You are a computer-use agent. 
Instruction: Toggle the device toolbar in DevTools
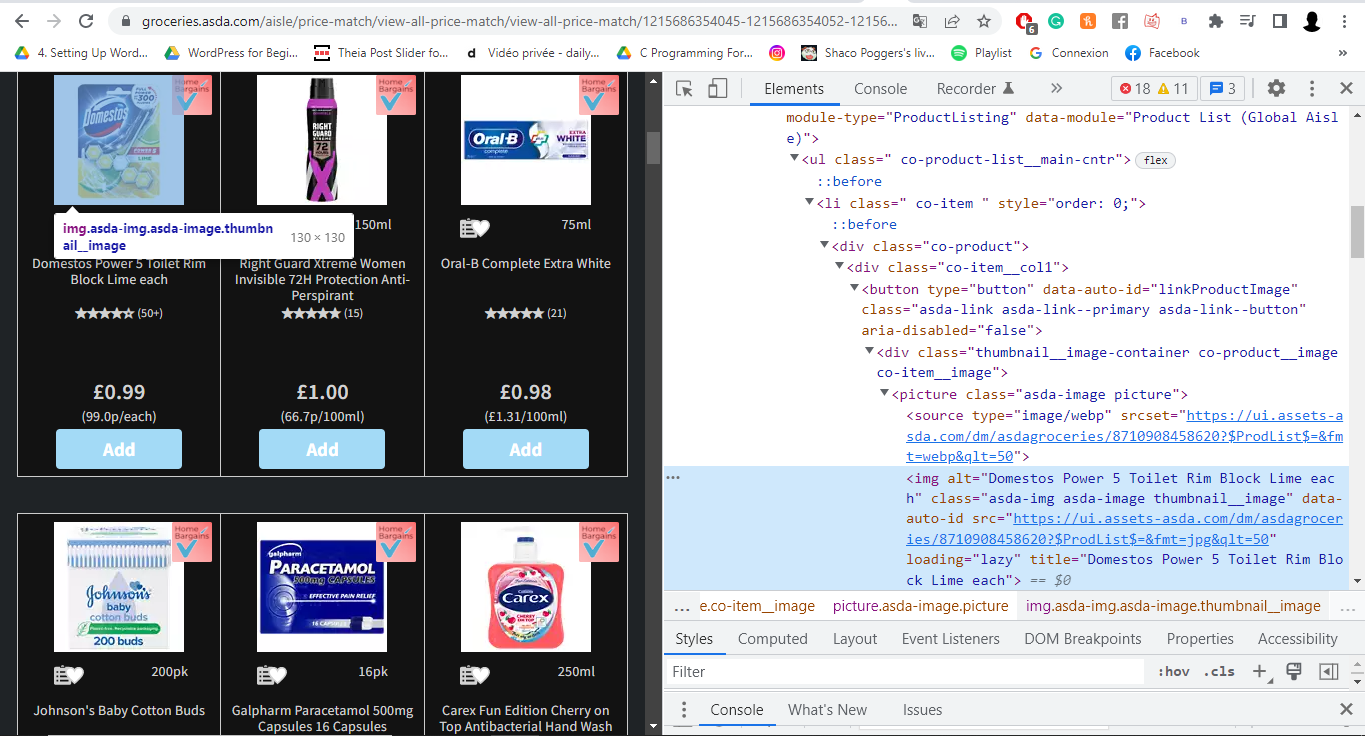coord(717,89)
